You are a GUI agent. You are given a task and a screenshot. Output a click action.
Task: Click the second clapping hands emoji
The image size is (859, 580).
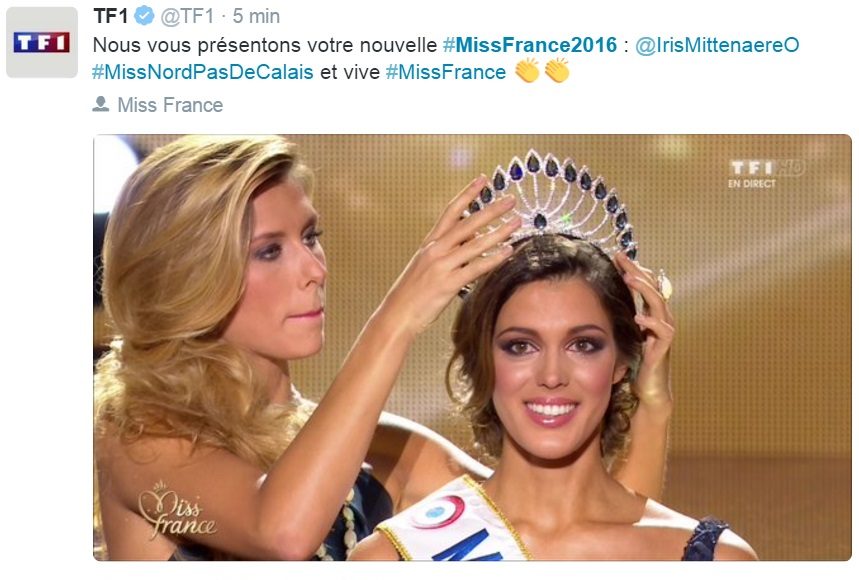(557, 71)
